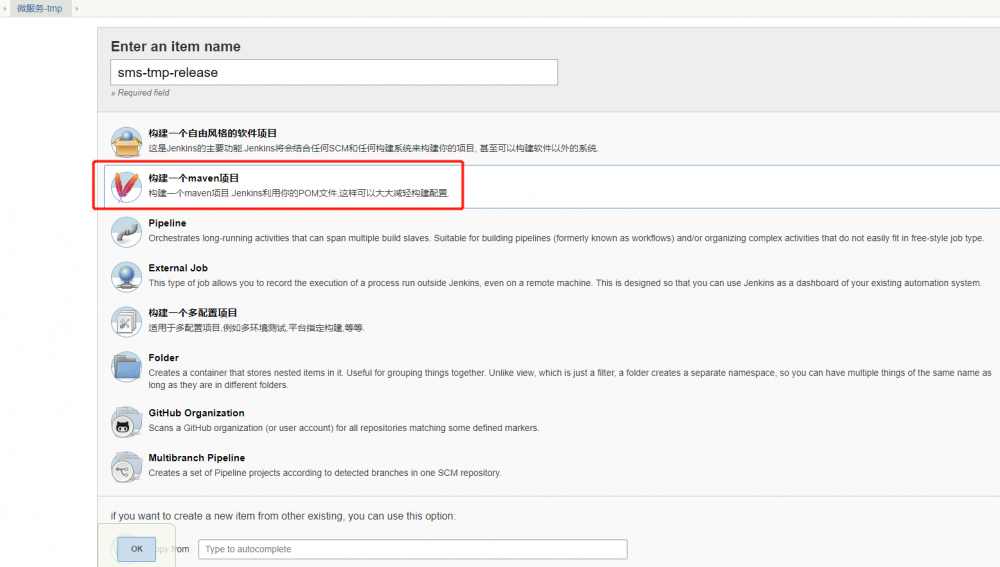Expand the arrow after 微服务-tmp breadcrumb
The height and width of the screenshot is (567, 1000).
point(77,8)
